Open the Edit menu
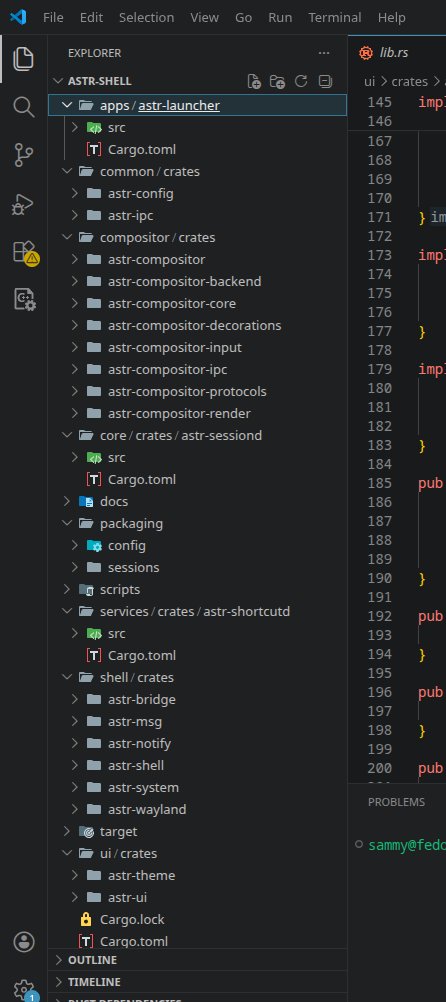The height and width of the screenshot is (1002, 446). pos(91,17)
